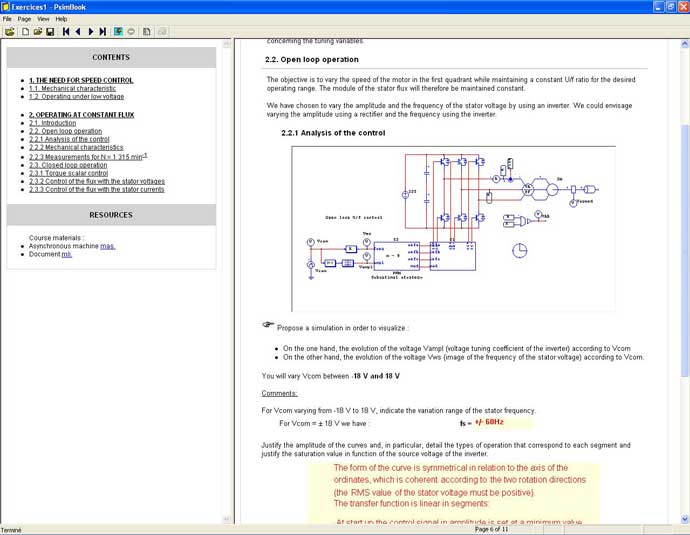Viewport: 690px width, 535px height.
Task: Open the File menu
Action: pyautogui.click(x=7, y=19)
